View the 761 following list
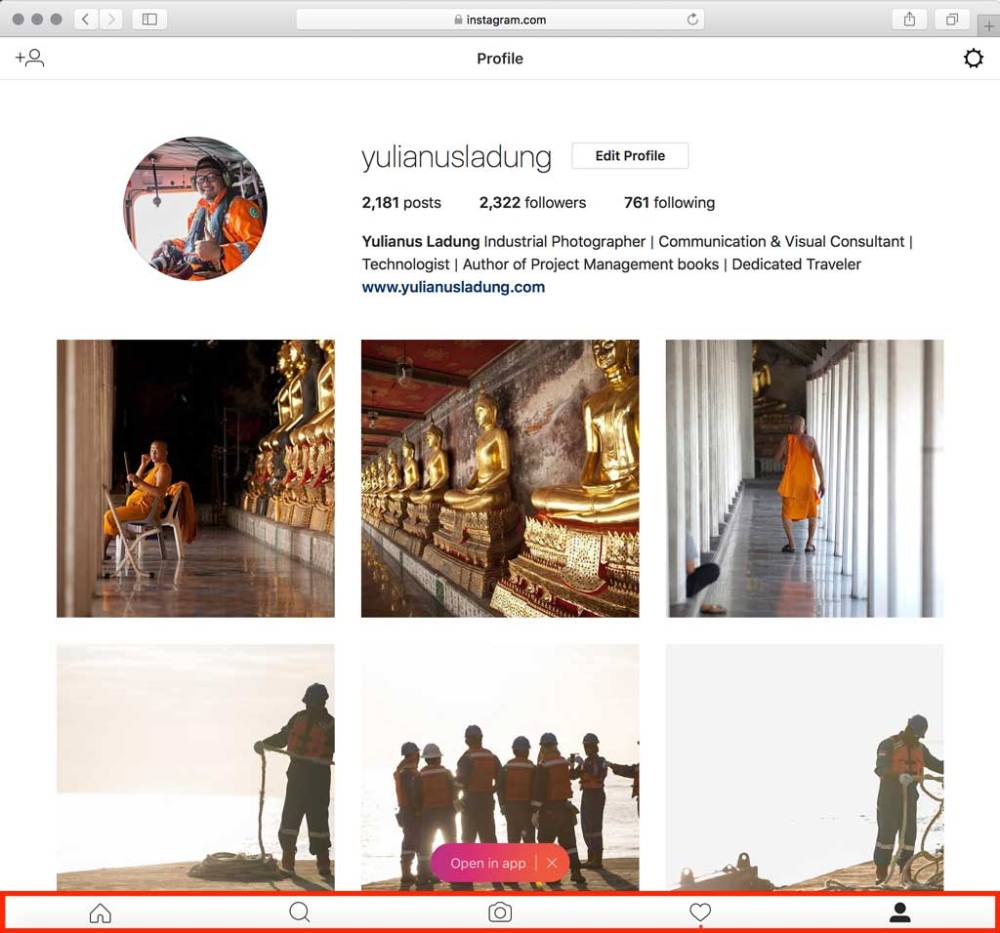The image size is (1000, 933). tap(669, 203)
